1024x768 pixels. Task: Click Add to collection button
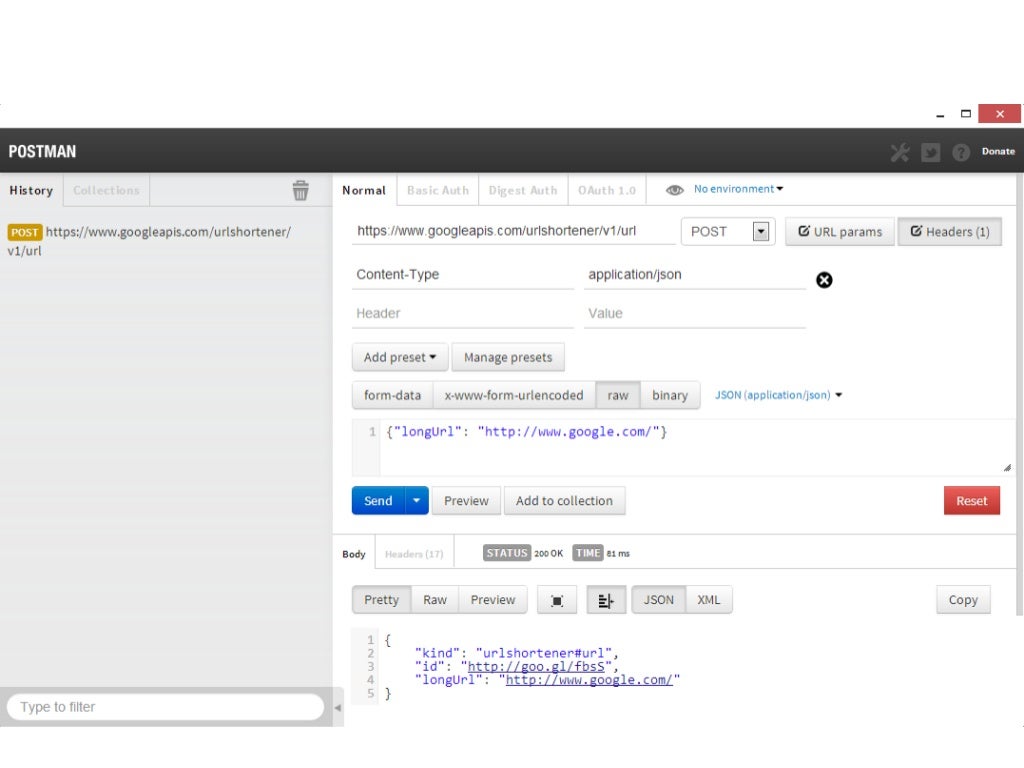(564, 501)
